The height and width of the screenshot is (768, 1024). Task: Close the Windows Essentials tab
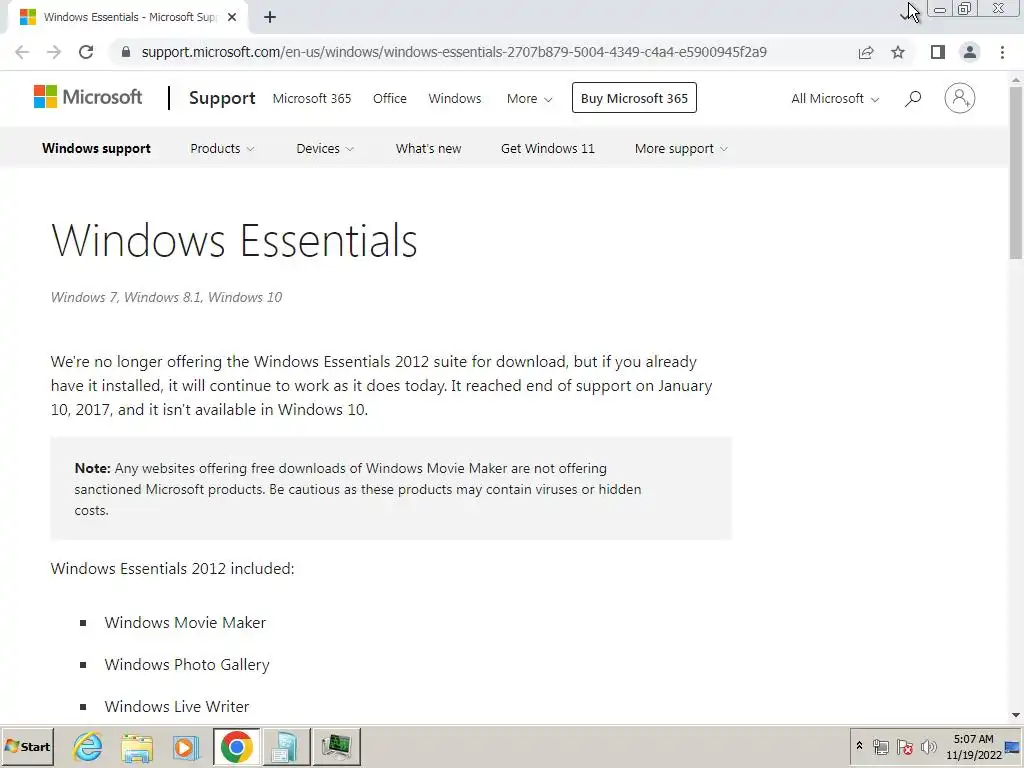click(x=232, y=18)
